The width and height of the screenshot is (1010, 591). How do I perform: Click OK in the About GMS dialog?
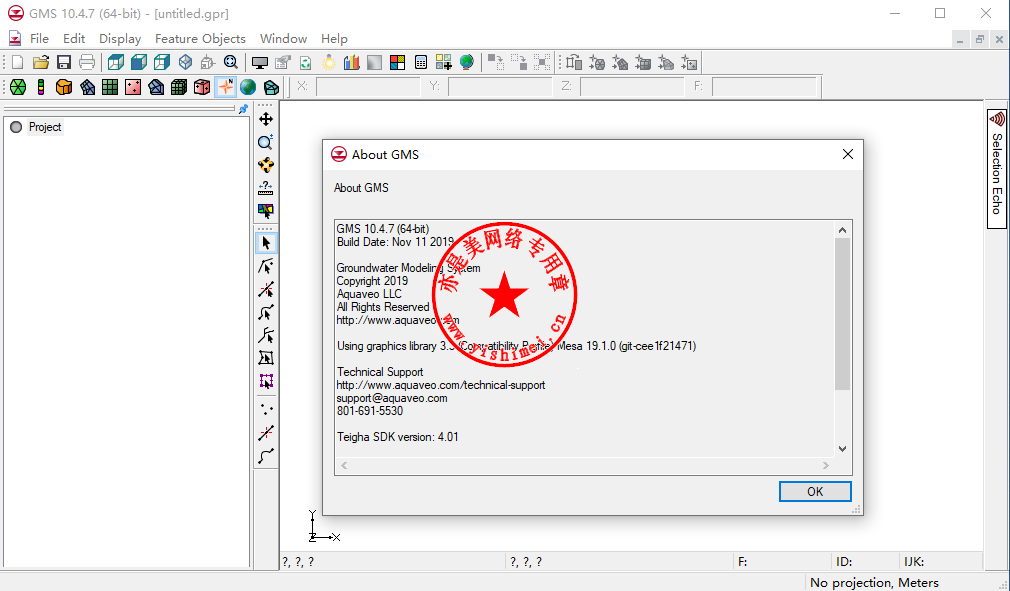(x=815, y=491)
